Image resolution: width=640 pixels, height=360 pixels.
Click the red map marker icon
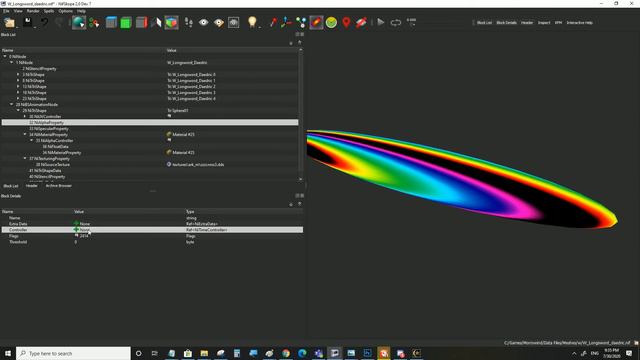tap(346, 22)
